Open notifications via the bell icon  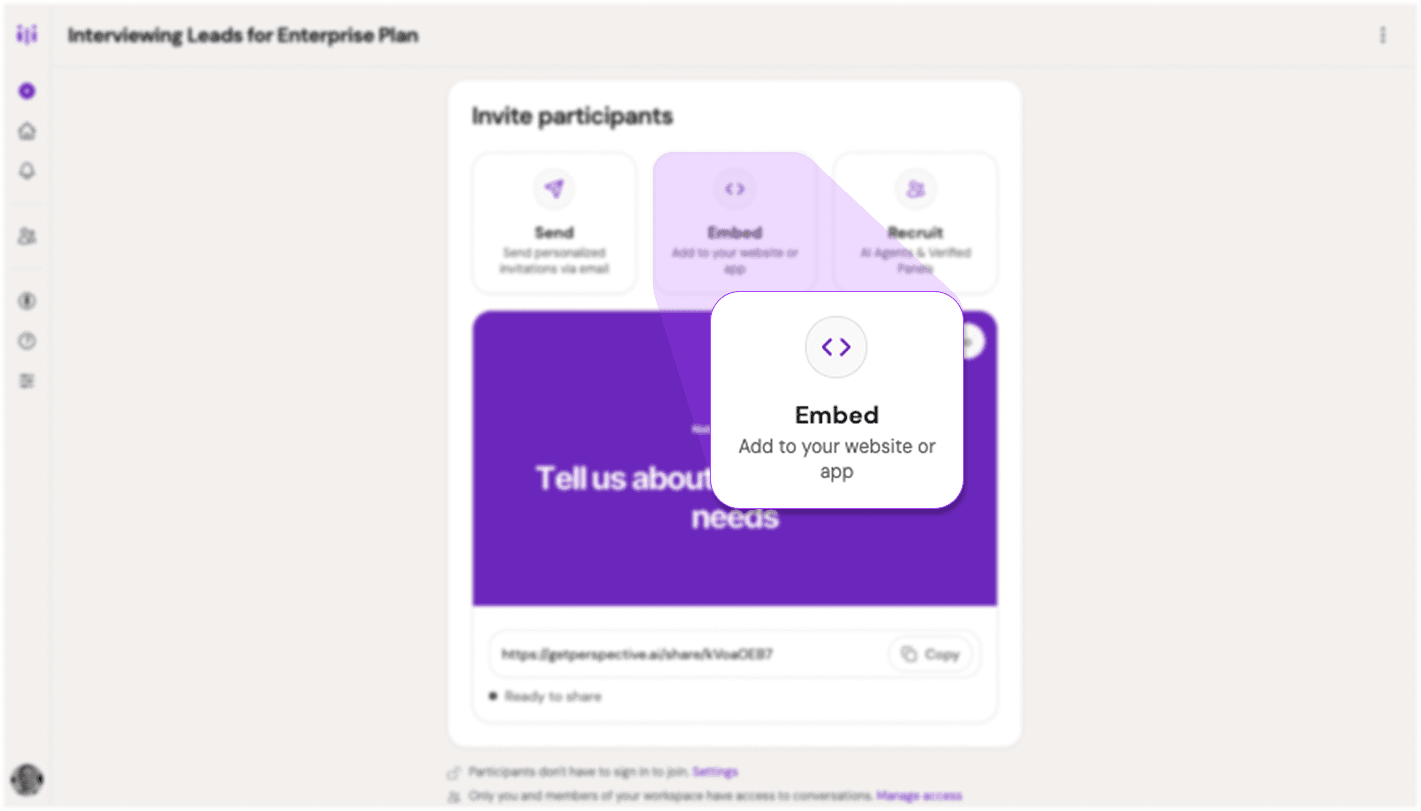[26, 170]
